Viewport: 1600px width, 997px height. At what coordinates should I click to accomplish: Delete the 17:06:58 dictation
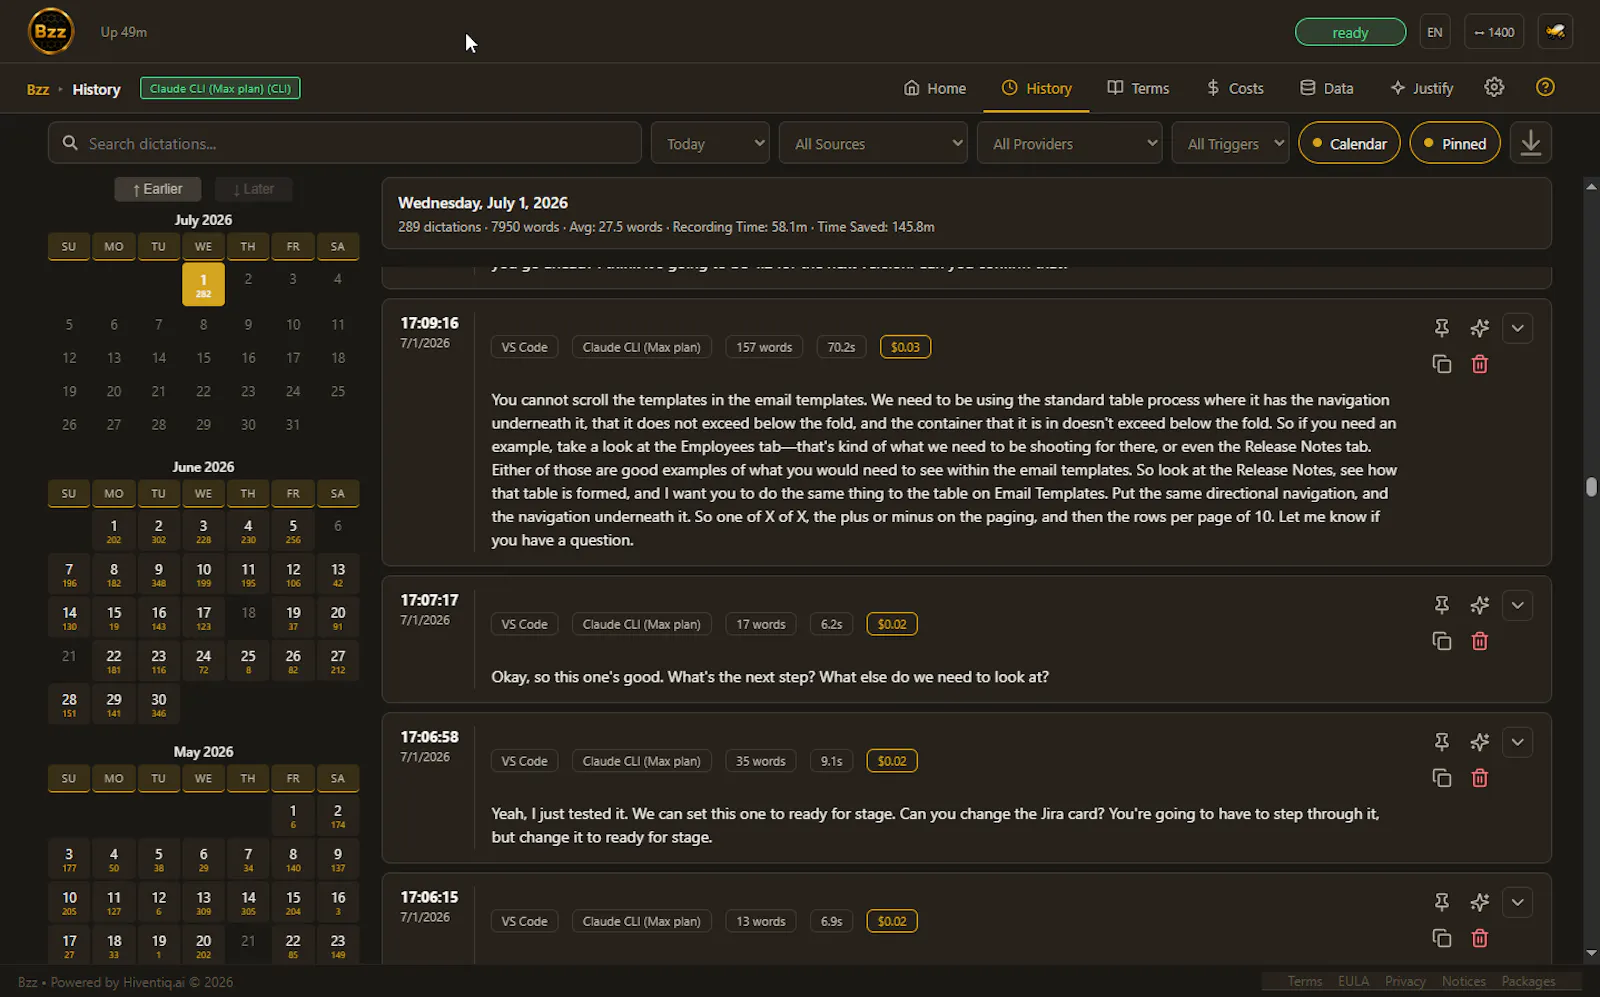pos(1480,778)
